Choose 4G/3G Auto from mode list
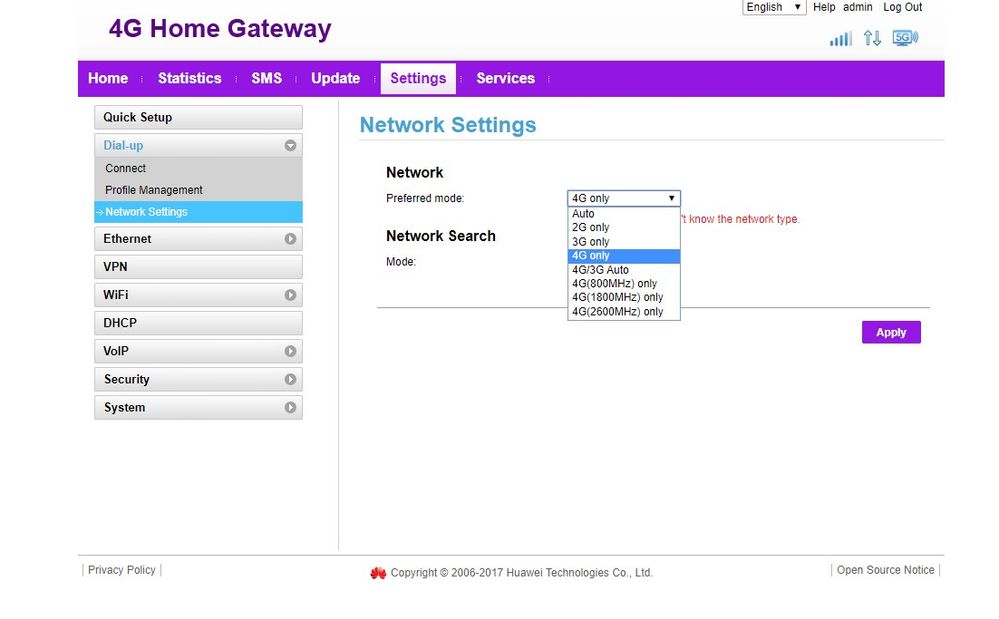Image resolution: width=999 pixels, height=619 pixels. tap(600, 270)
